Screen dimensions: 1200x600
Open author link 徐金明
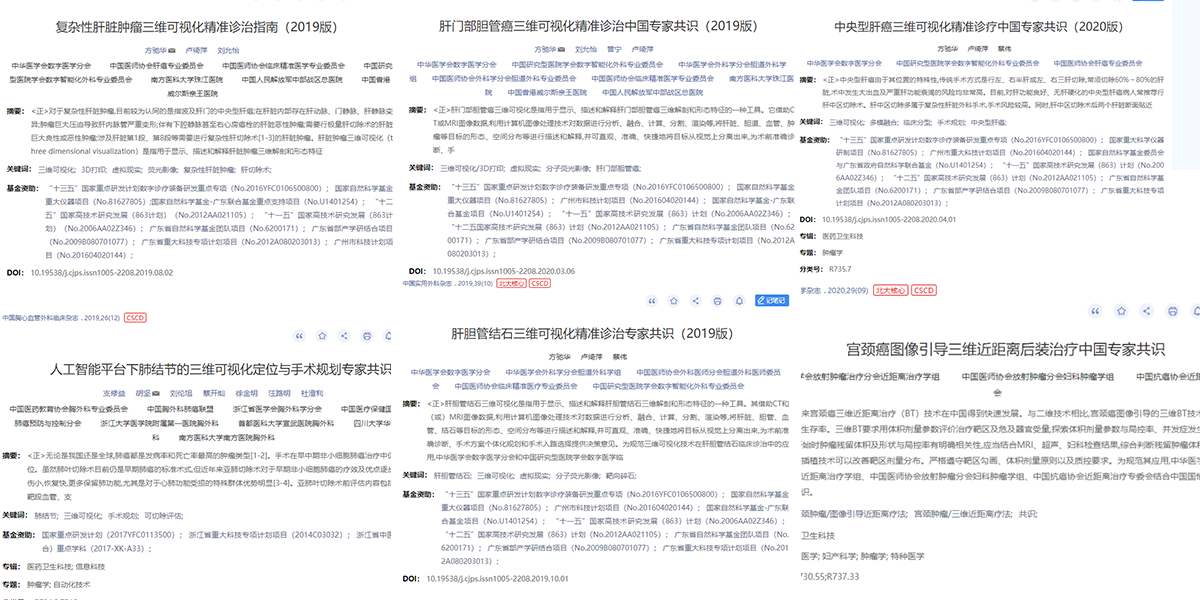[x=246, y=393]
